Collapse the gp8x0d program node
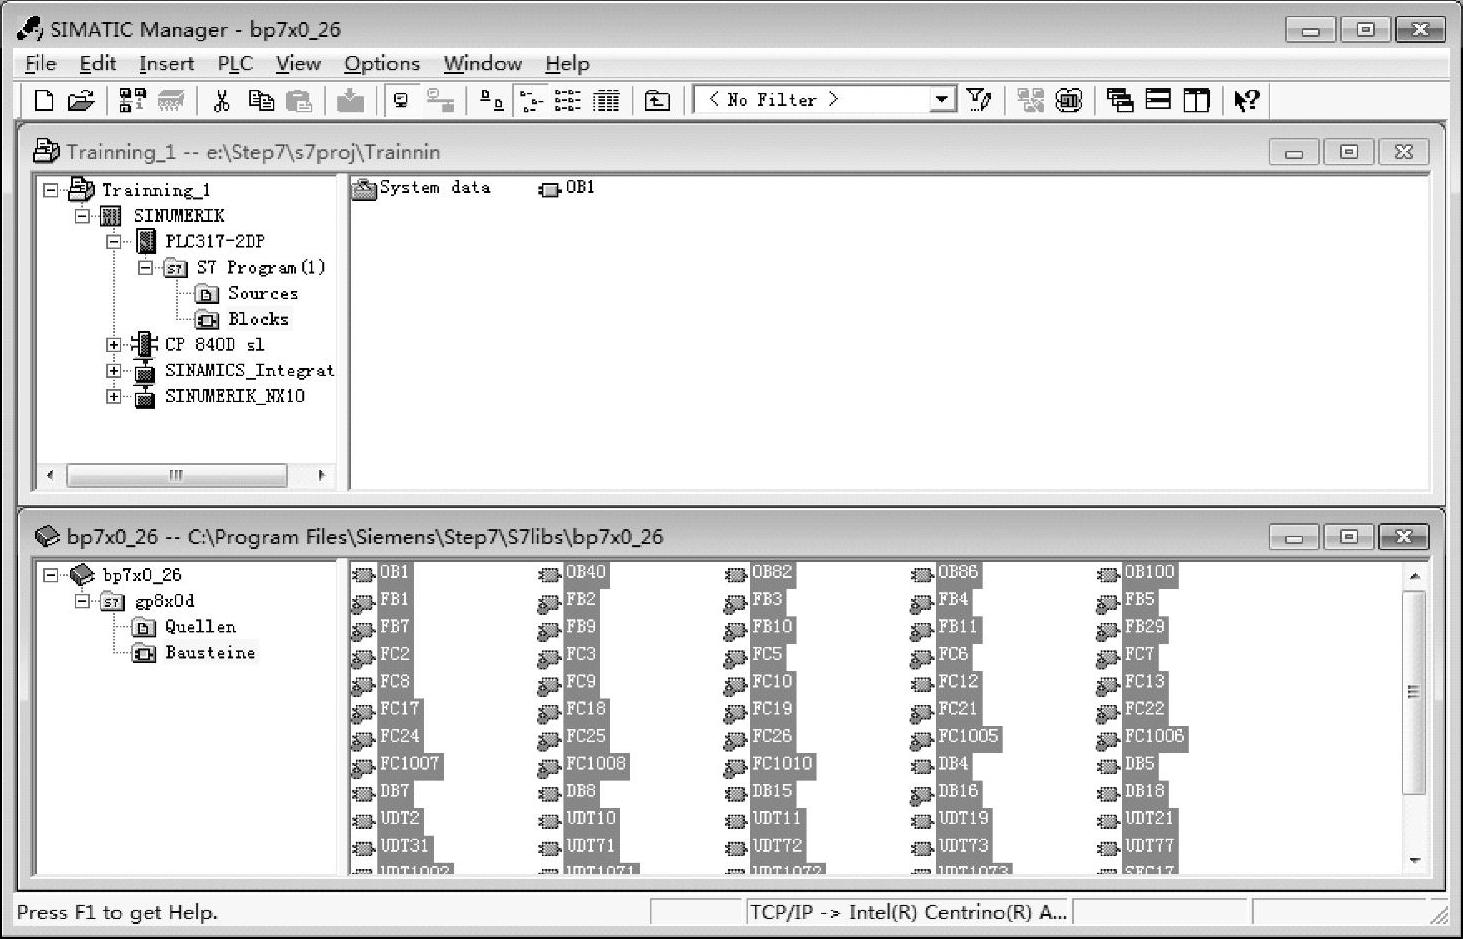 click(83, 601)
